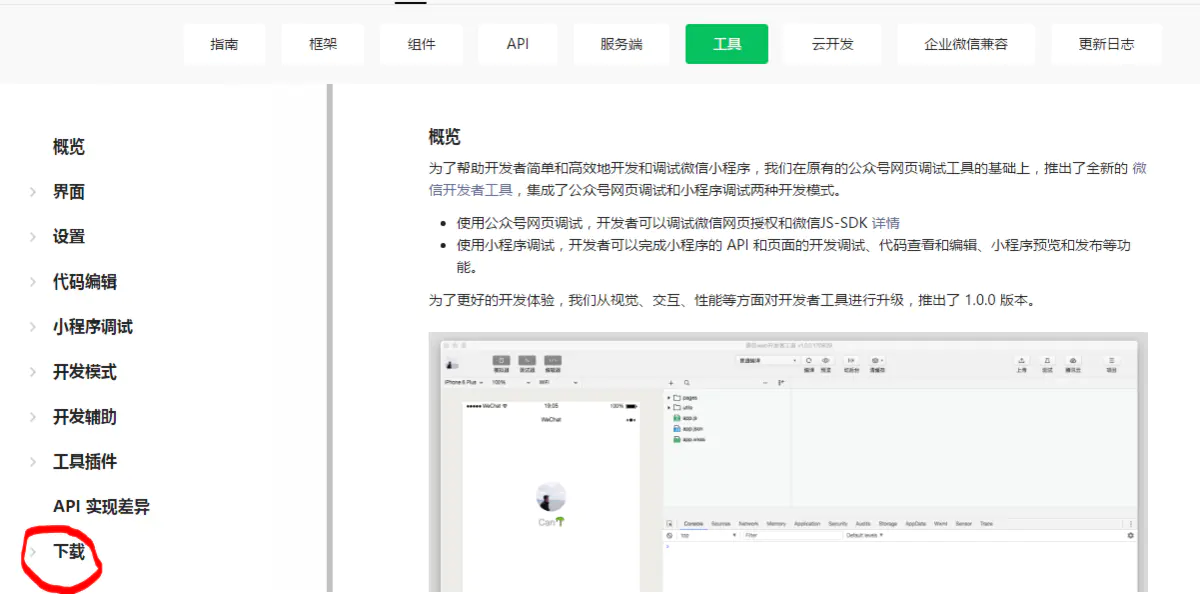Screen dimensions: 1200x594
Task: Select the API tab in top navigation
Action: tap(518, 44)
